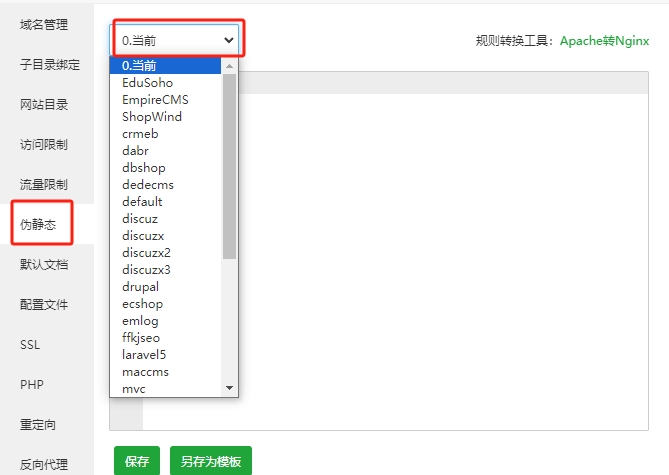Open the 默认文档 tab
Image resolution: width=669 pixels, height=475 pixels.
click(44, 264)
